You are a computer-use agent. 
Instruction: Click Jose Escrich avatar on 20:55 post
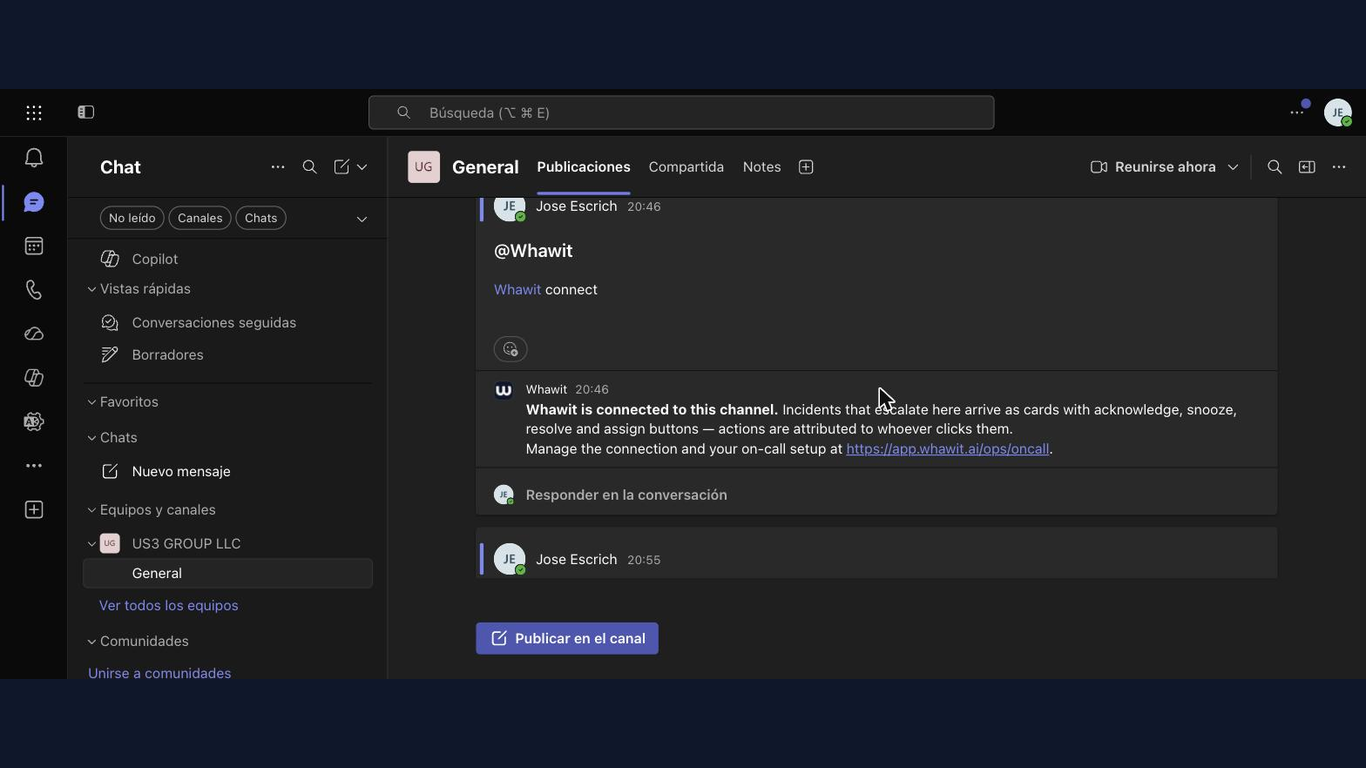click(x=510, y=560)
